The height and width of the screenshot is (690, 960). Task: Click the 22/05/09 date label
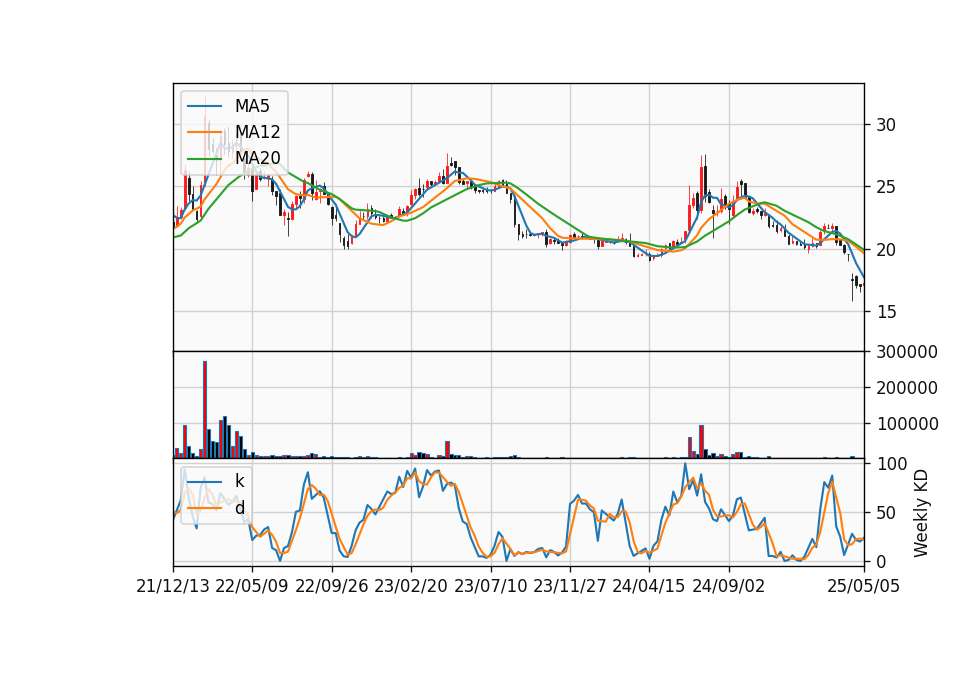tap(252, 586)
